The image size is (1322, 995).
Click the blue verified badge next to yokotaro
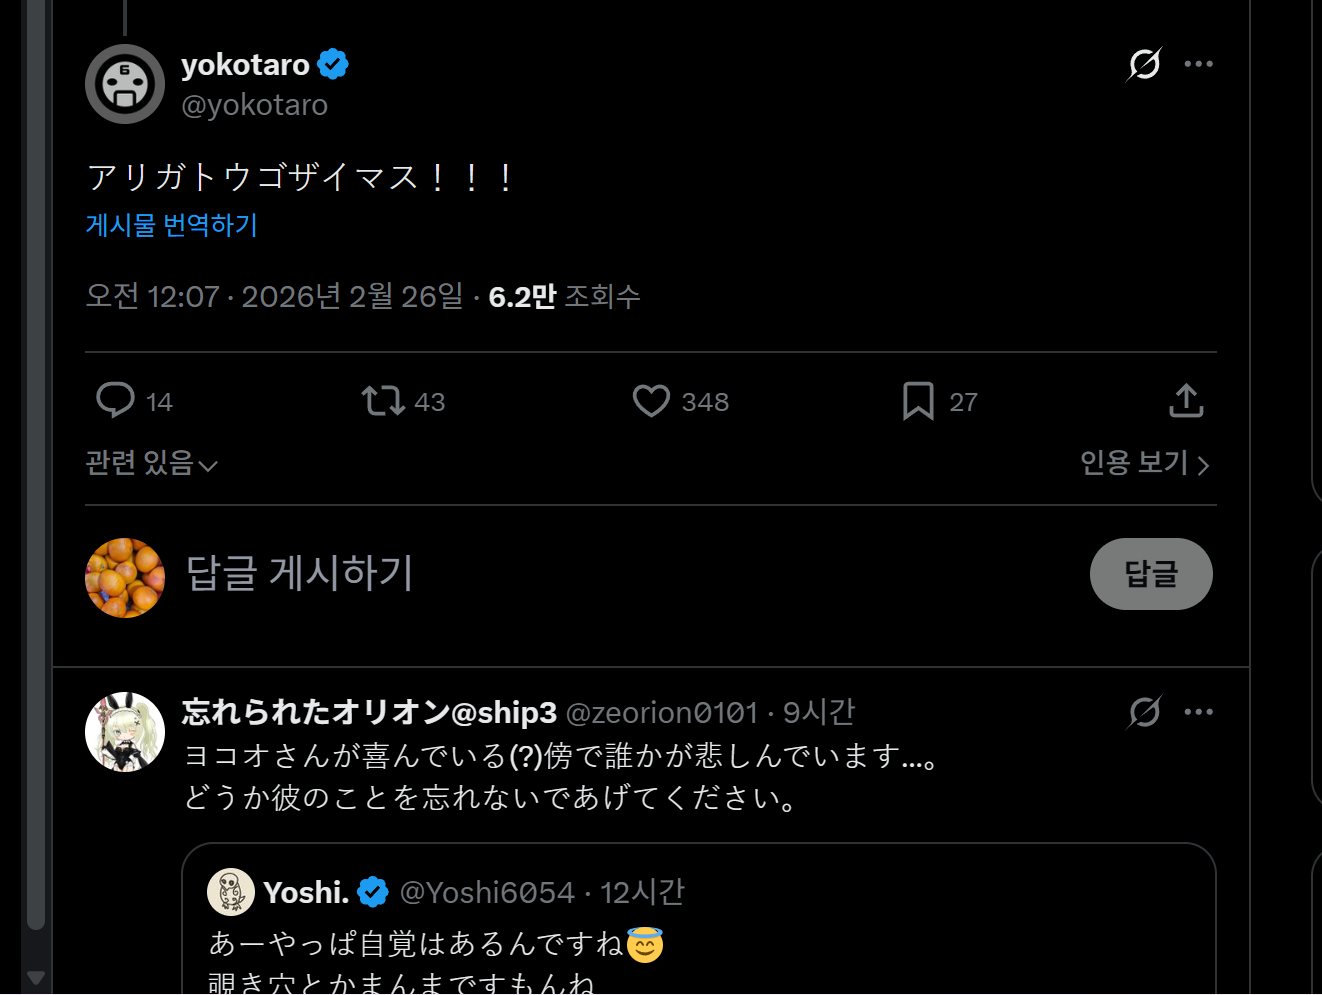[333, 64]
